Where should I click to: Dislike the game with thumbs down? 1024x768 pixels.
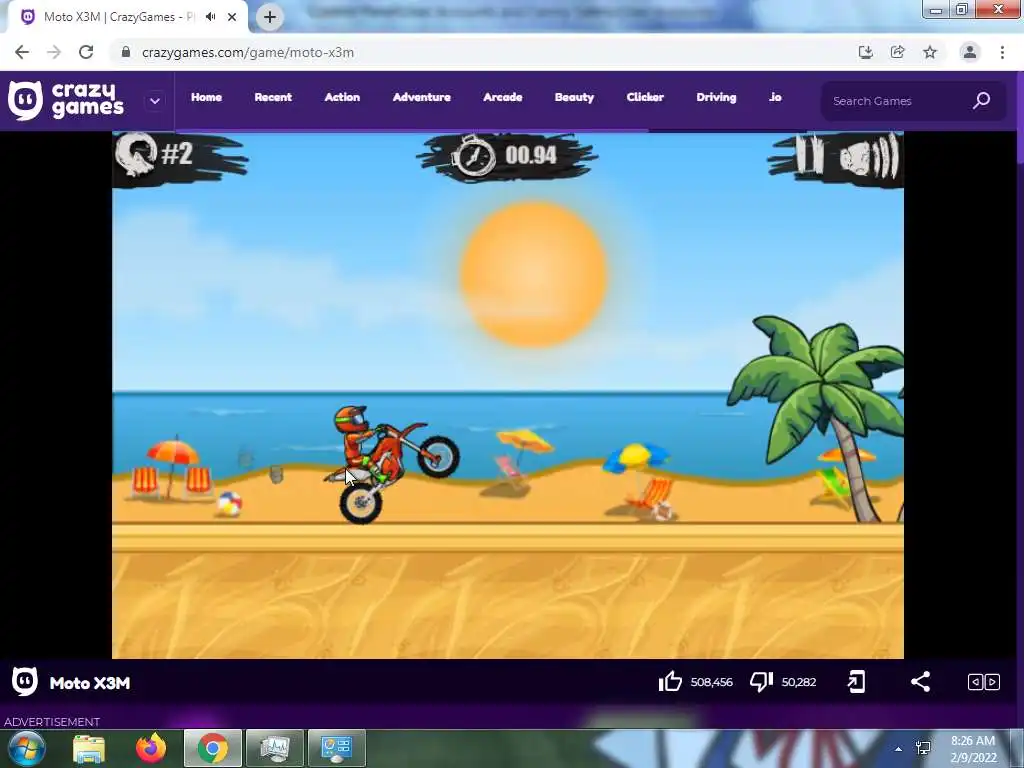(761, 682)
